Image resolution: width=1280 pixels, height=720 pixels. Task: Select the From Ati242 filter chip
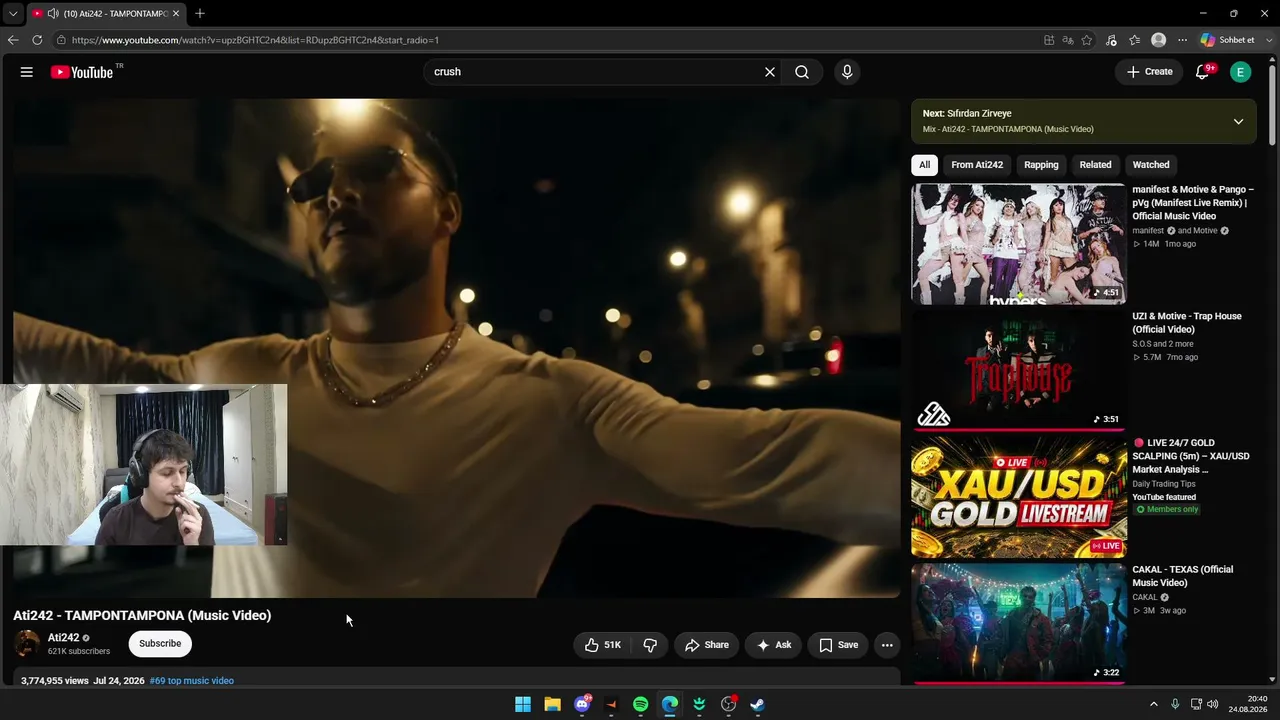[x=977, y=165]
